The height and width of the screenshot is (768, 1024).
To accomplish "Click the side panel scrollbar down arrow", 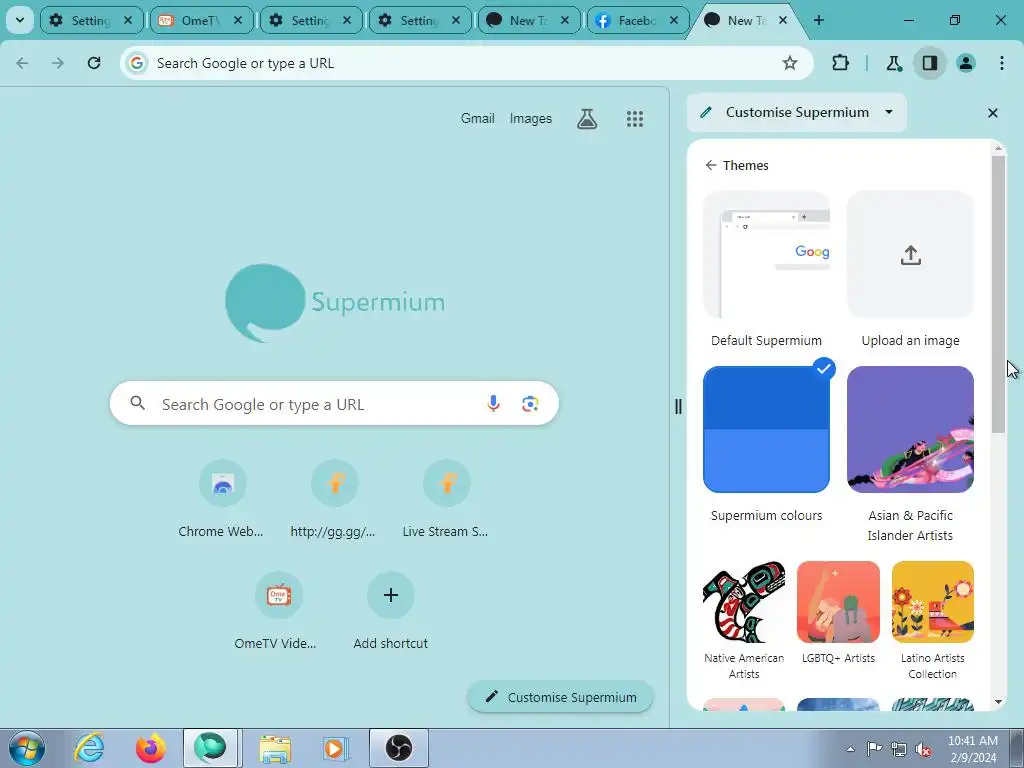I will (x=998, y=702).
